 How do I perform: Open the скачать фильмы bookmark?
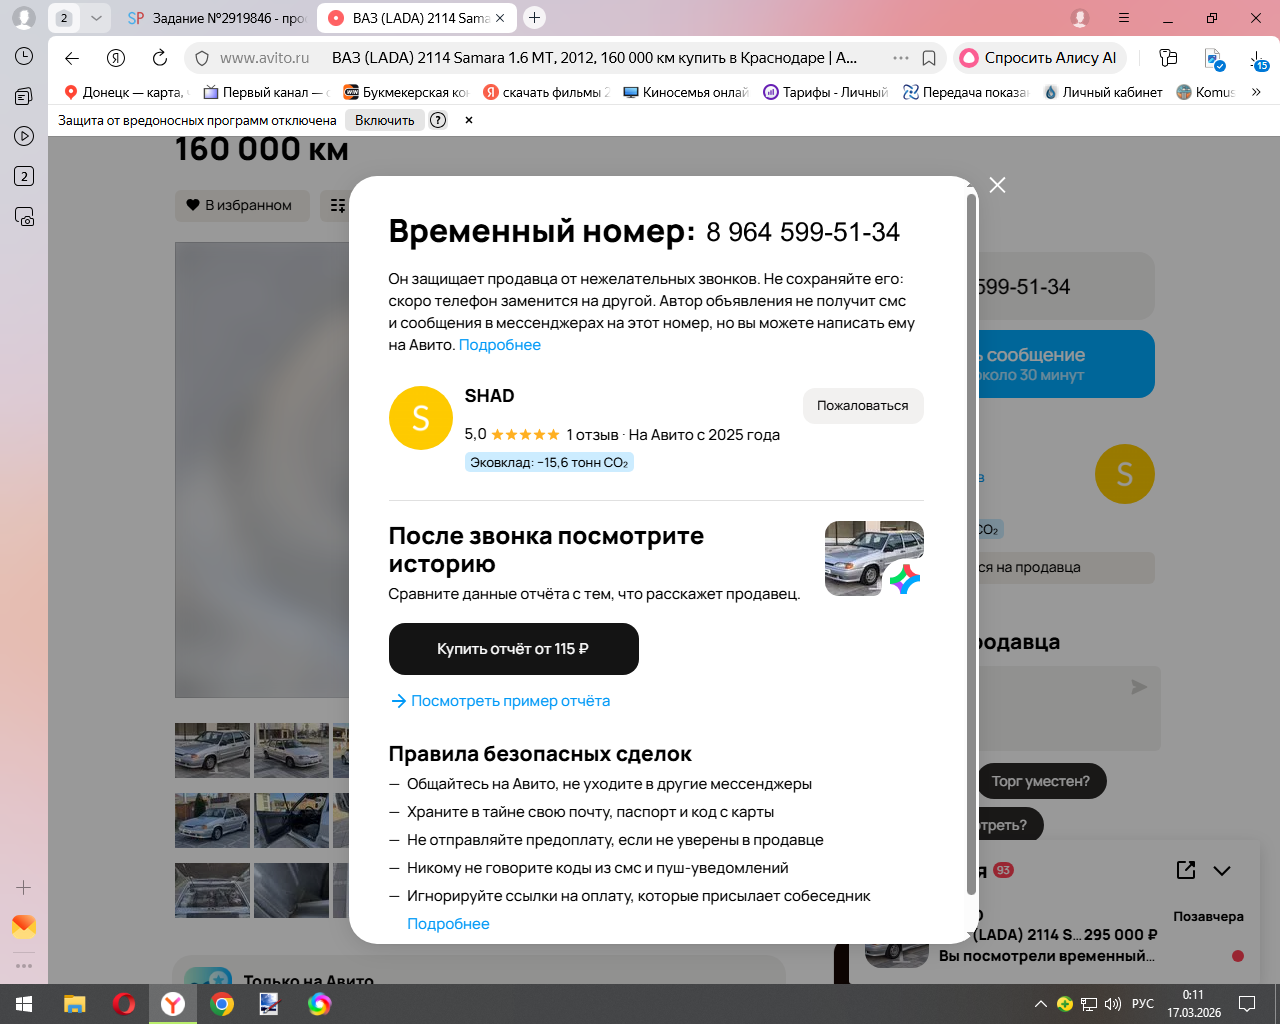click(x=546, y=92)
